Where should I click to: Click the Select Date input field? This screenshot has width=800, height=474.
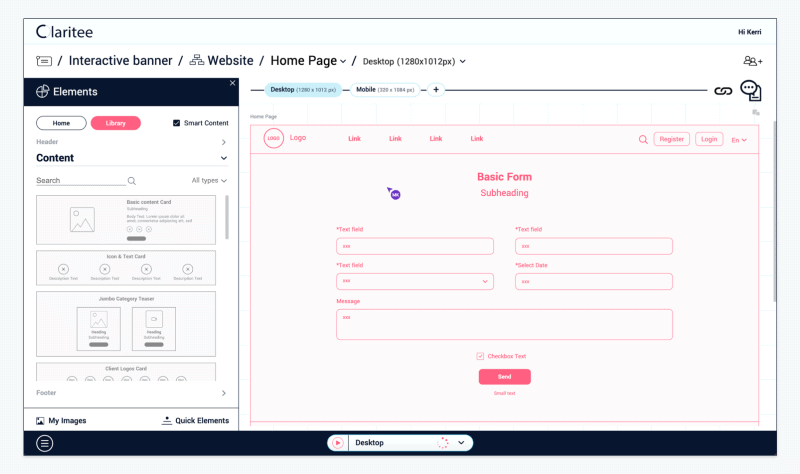594,282
